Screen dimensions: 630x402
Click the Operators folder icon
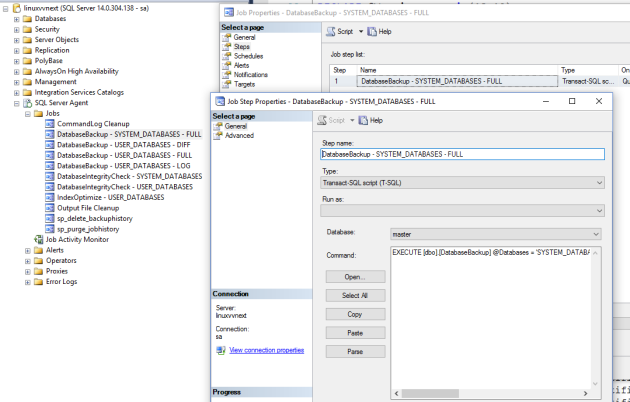tap(39, 261)
